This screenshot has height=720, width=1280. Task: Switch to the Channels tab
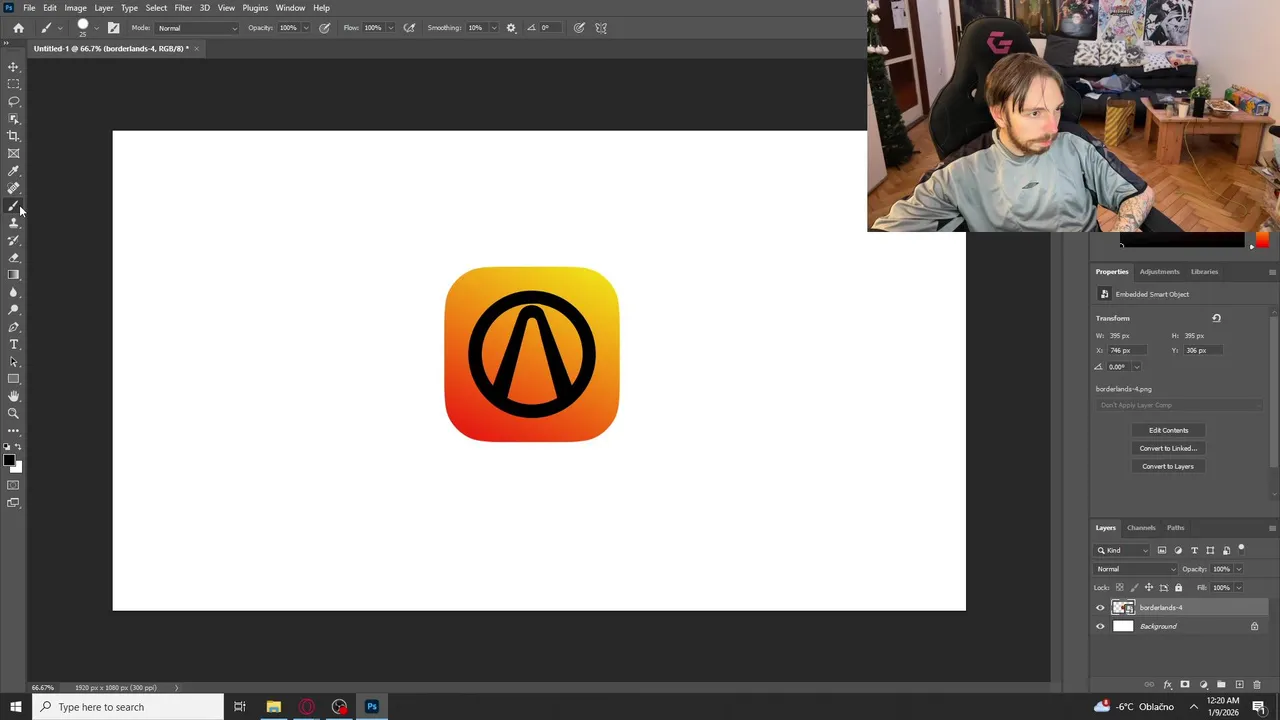click(x=1141, y=528)
